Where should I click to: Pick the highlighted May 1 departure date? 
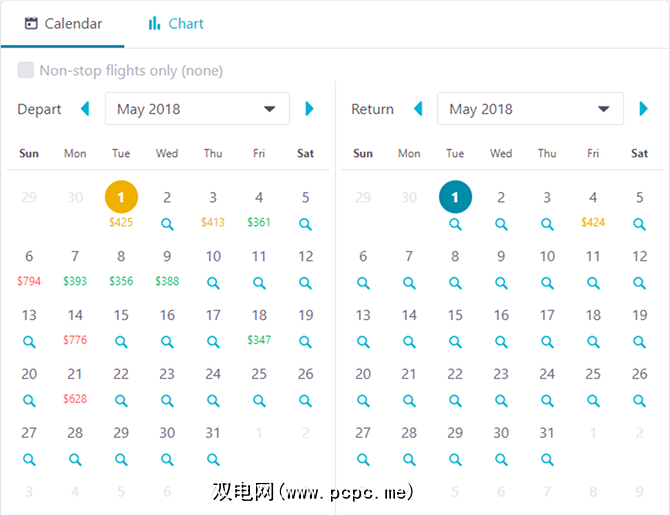121,197
